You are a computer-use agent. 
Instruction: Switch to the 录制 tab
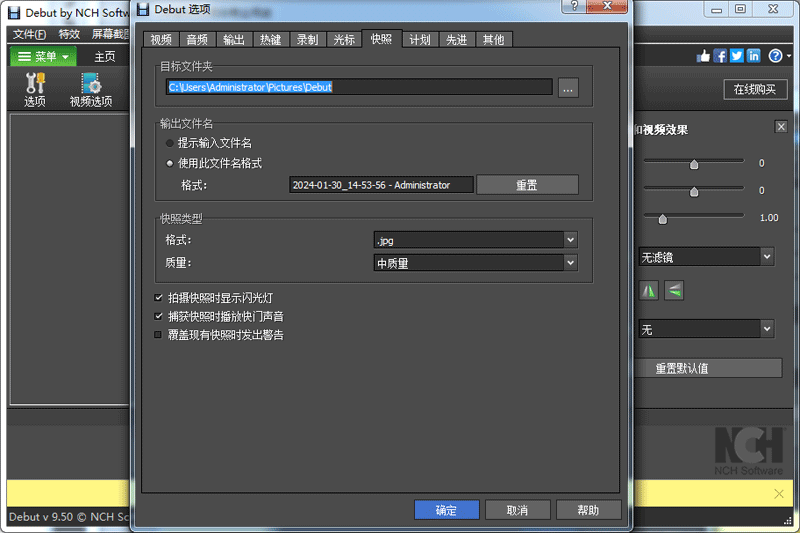pyautogui.click(x=307, y=39)
